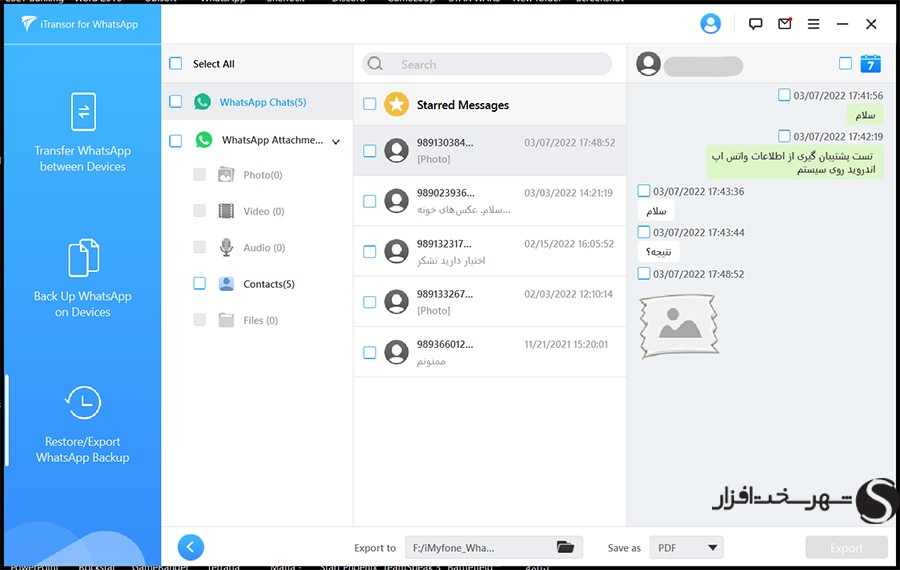900x570 pixels.
Task: Click the نتیجه؟ message bubble
Action: (658, 251)
